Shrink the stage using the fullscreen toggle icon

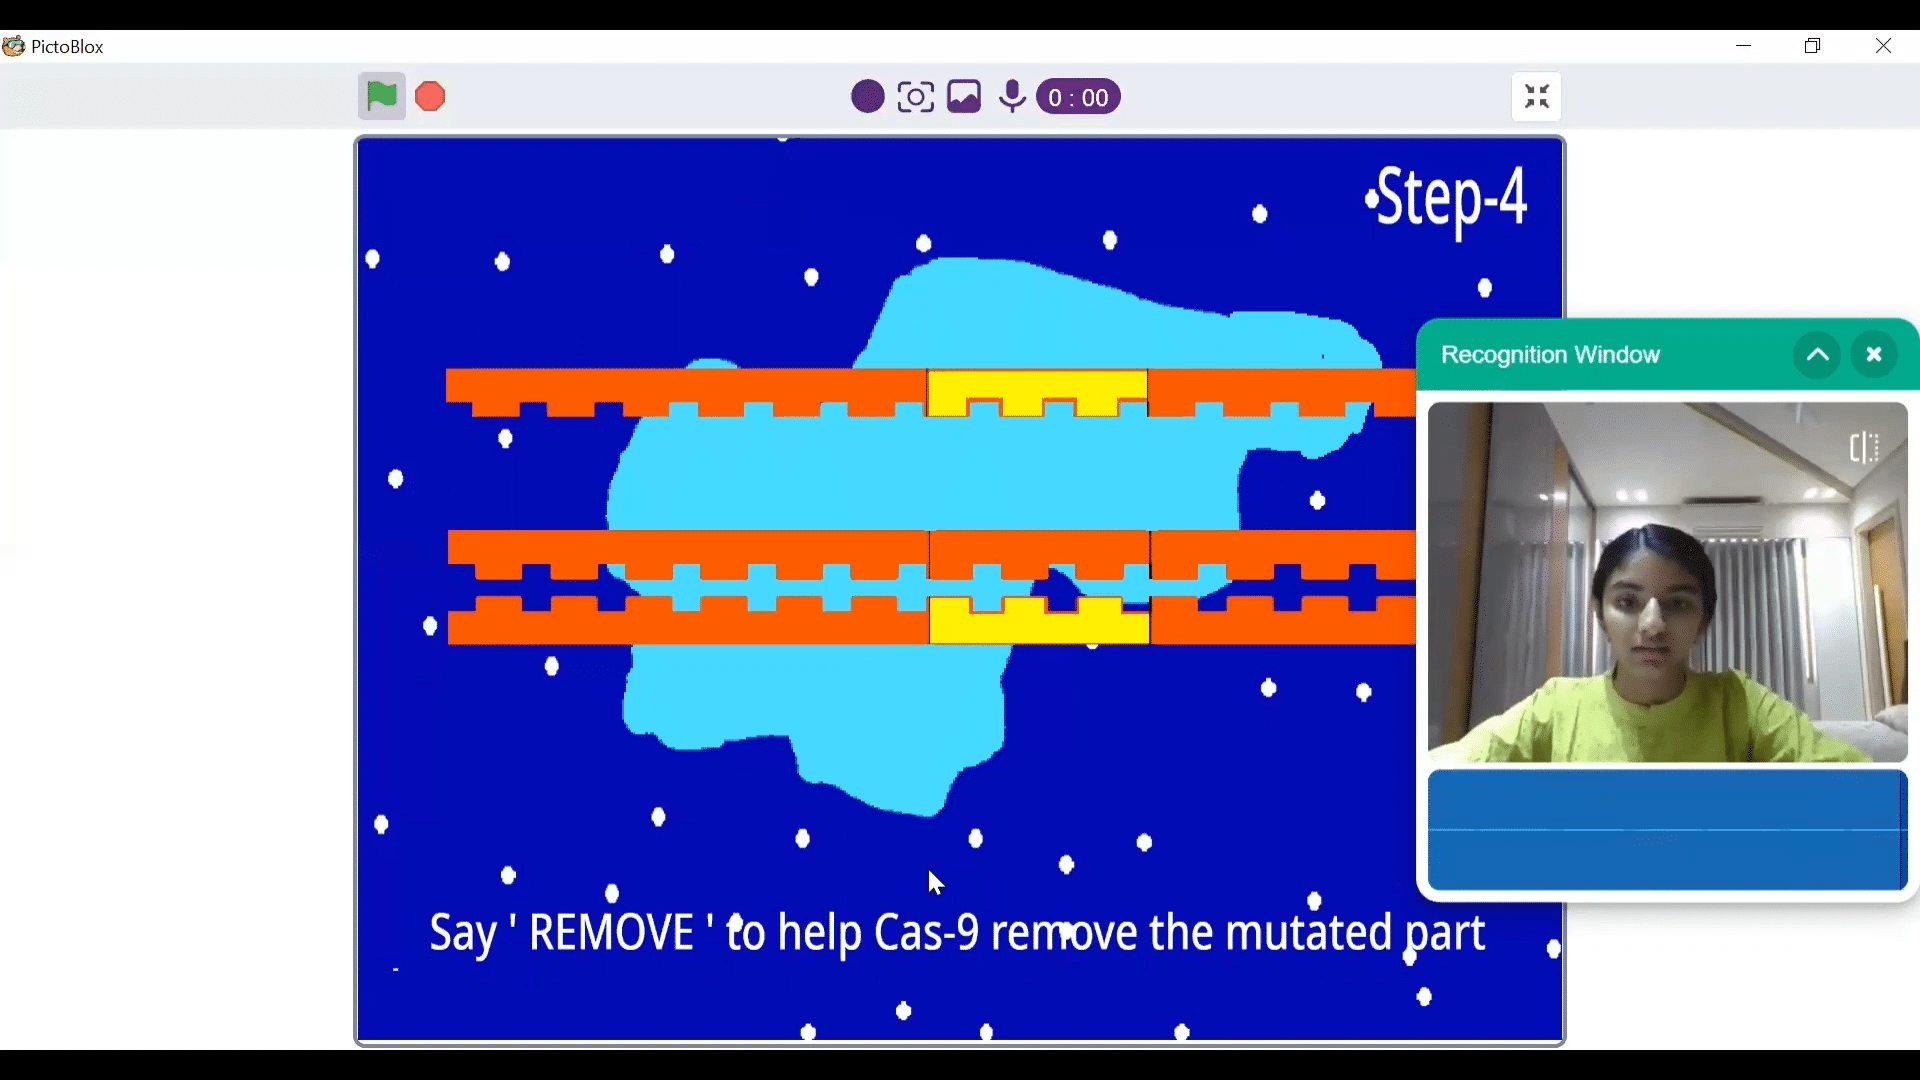(x=1536, y=96)
